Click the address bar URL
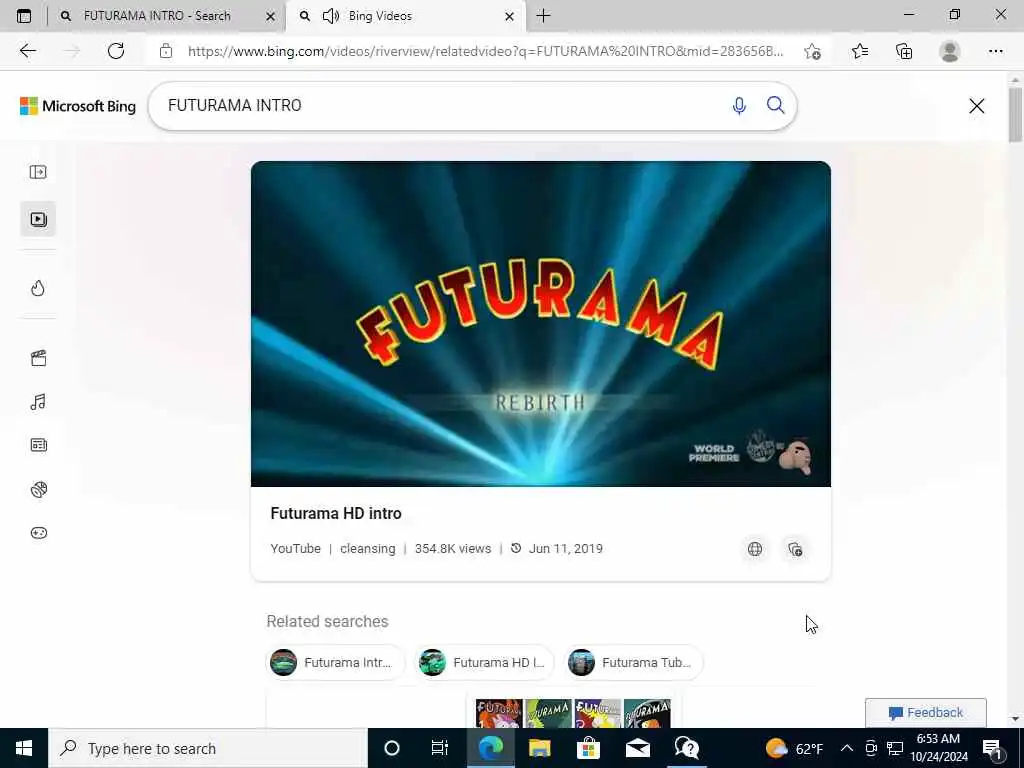 (485, 51)
